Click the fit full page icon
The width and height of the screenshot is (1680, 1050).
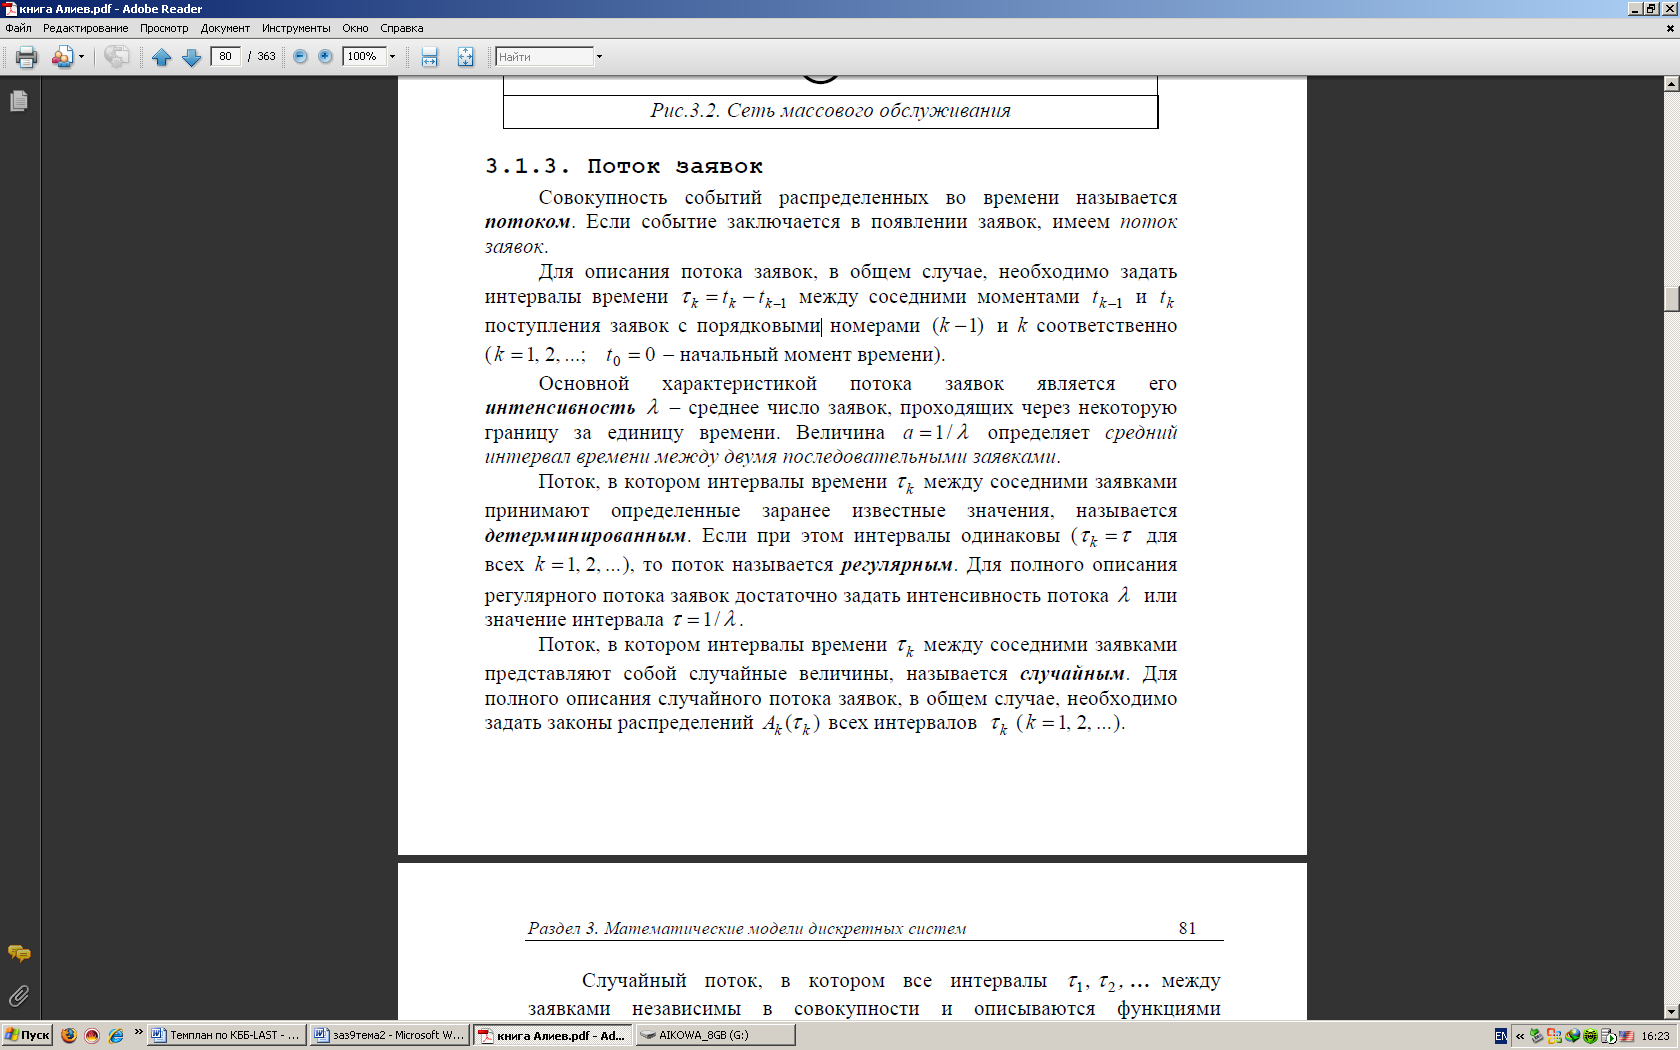tap(465, 57)
